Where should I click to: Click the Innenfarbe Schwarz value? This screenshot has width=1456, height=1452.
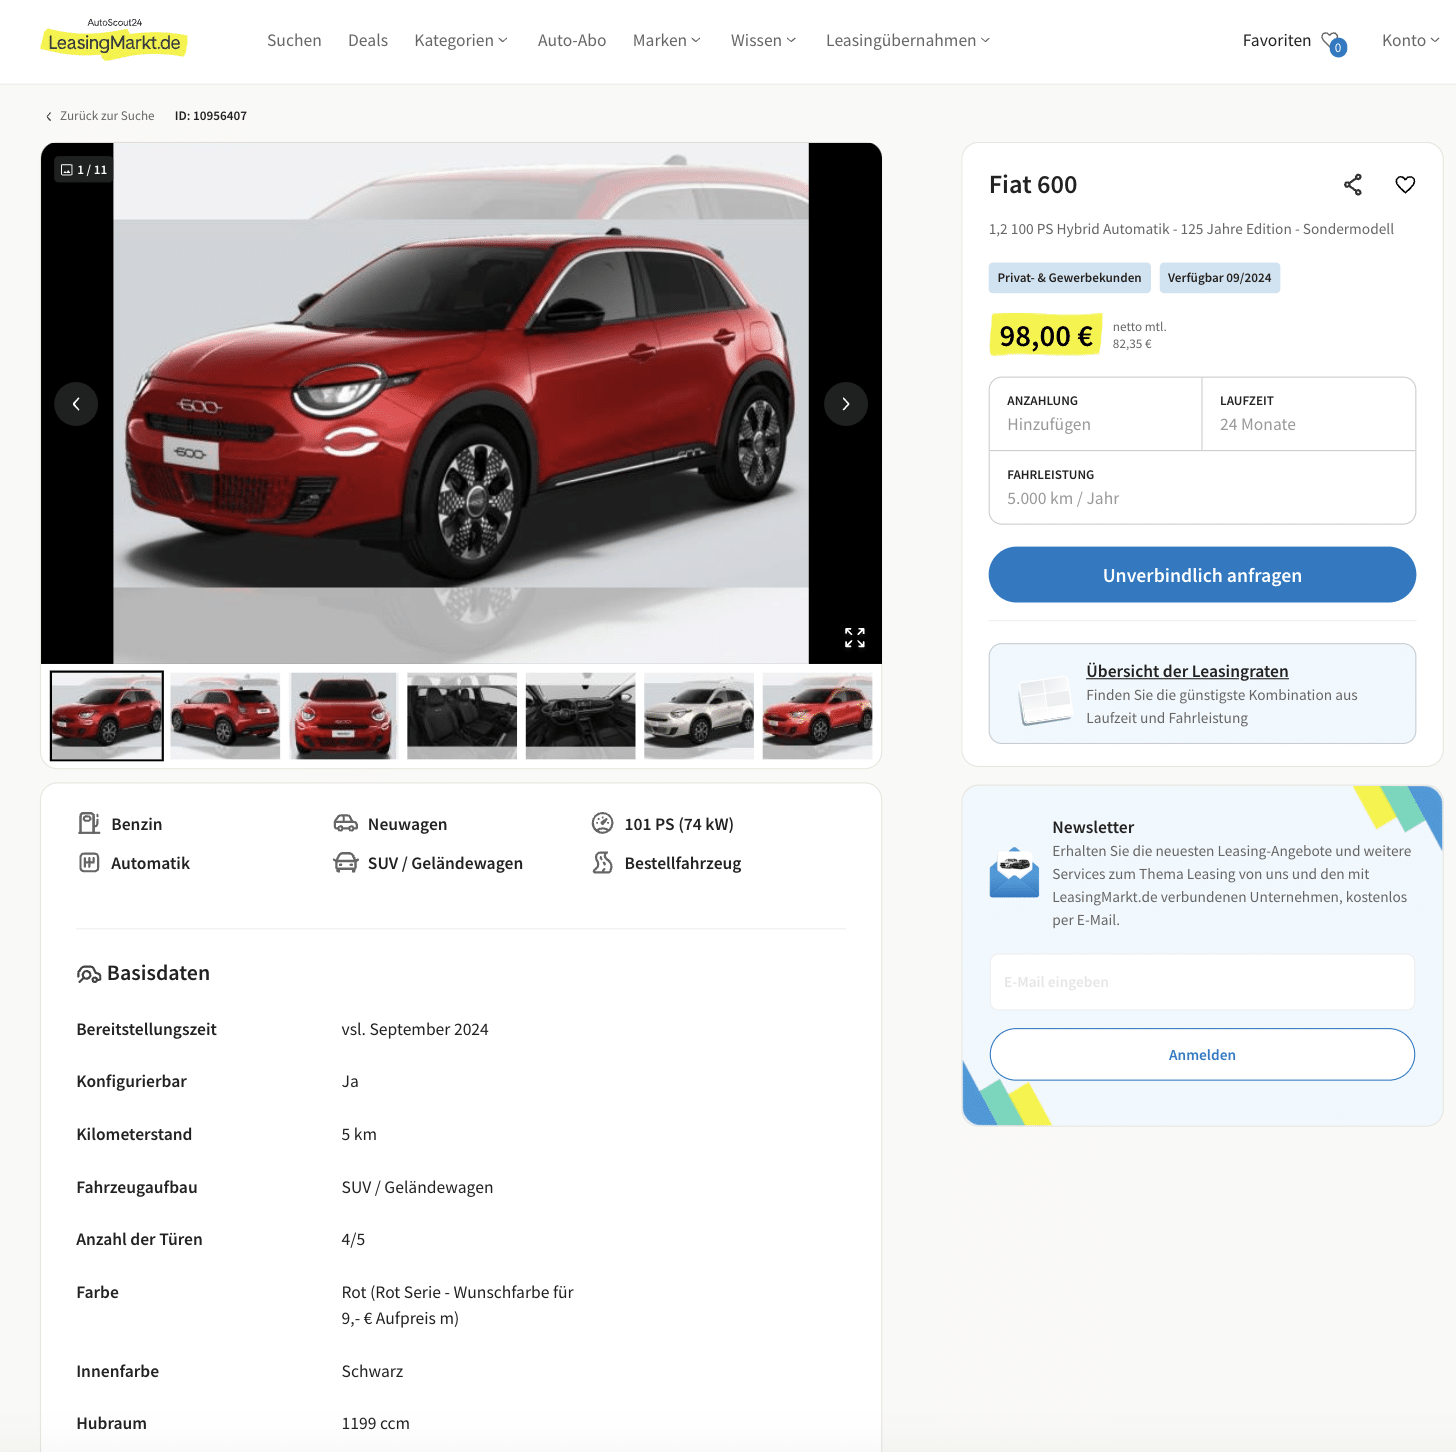pyautogui.click(x=372, y=1371)
